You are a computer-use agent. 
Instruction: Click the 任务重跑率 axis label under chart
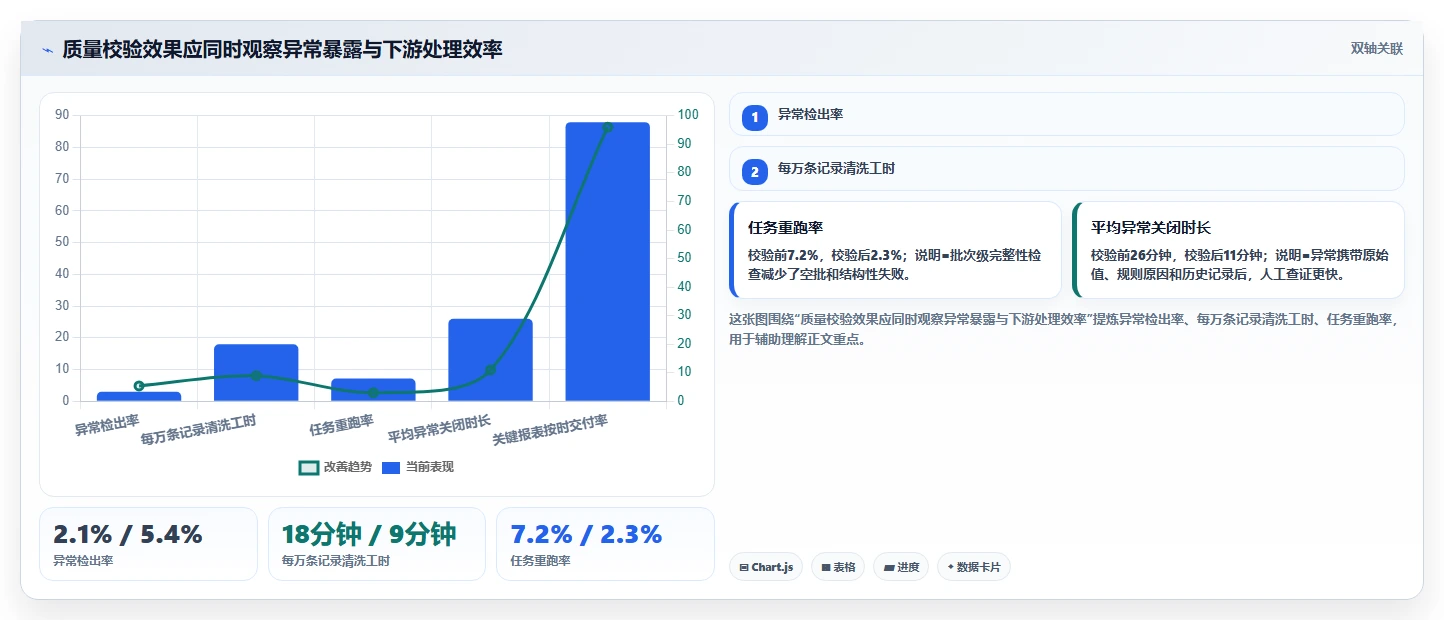point(341,425)
